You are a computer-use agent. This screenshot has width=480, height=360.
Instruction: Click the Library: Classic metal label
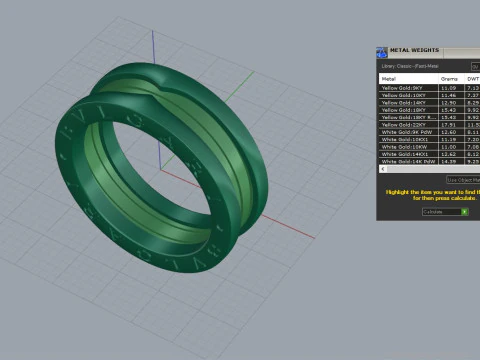(x=410, y=66)
